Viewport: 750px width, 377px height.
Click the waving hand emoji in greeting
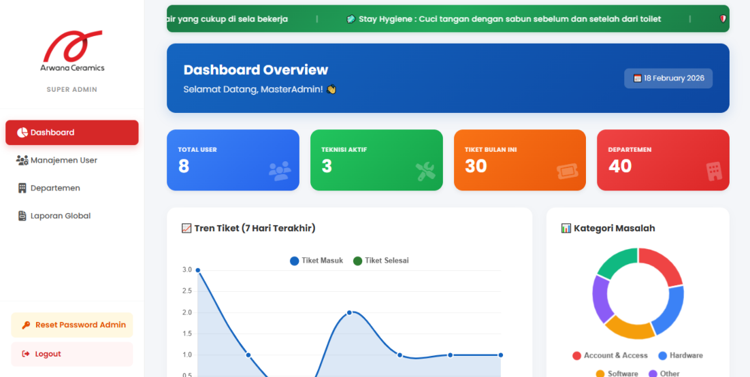coord(331,89)
